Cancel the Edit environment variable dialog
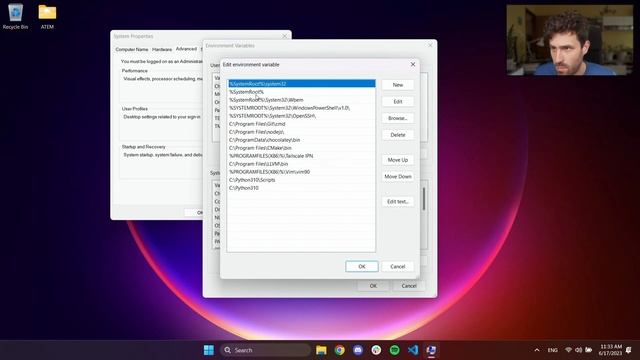This screenshot has height=360, width=640. click(398, 267)
